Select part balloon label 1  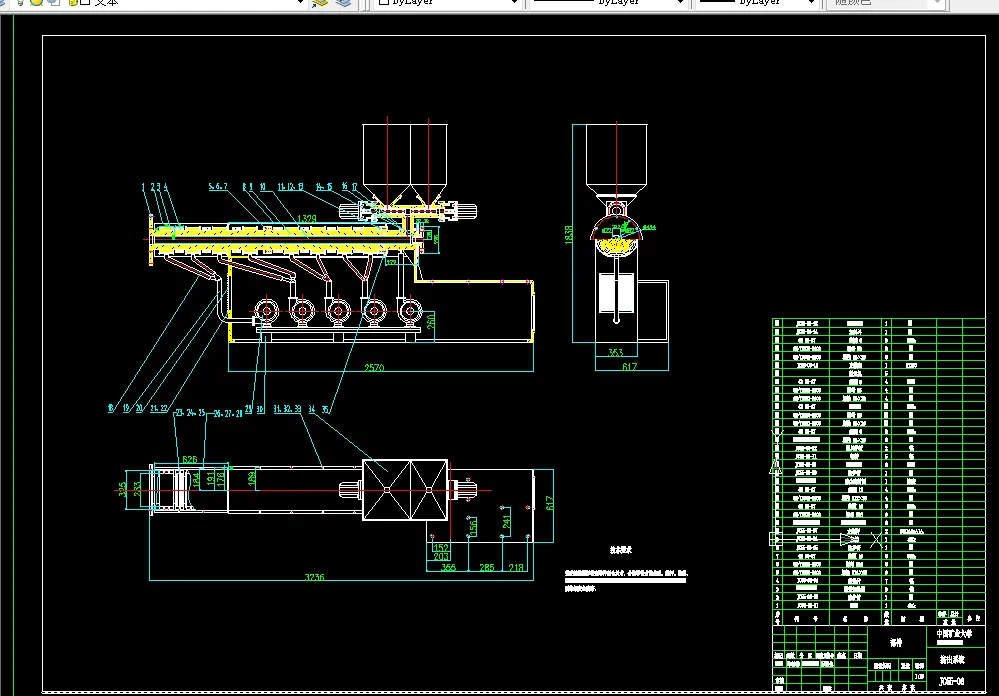click(143, 187)
